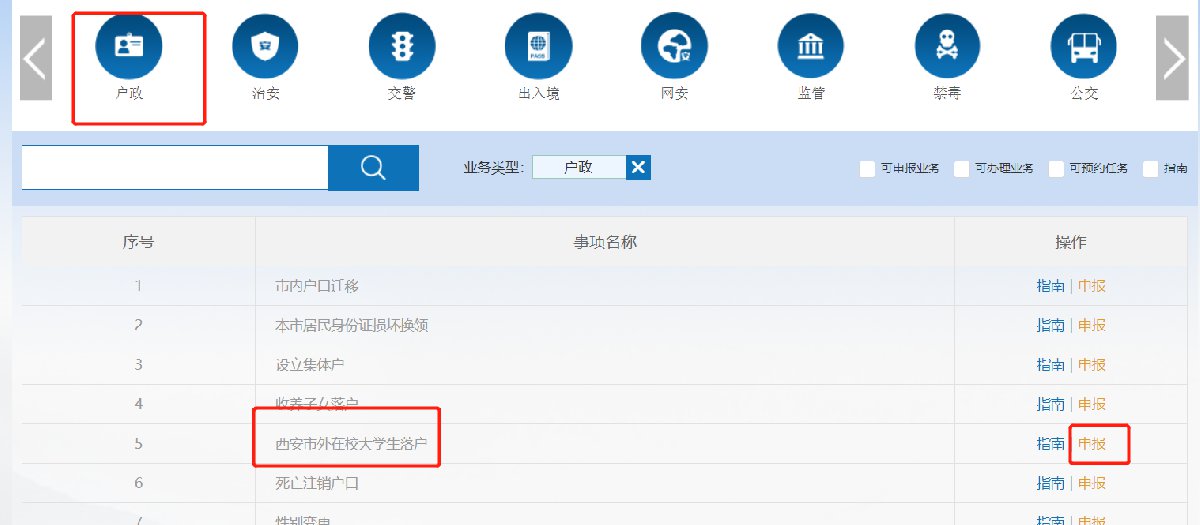Select the 交警 traffic light icon
Image resolution: width=1200 pixels, height=525 pixels.
coord(401,47)
